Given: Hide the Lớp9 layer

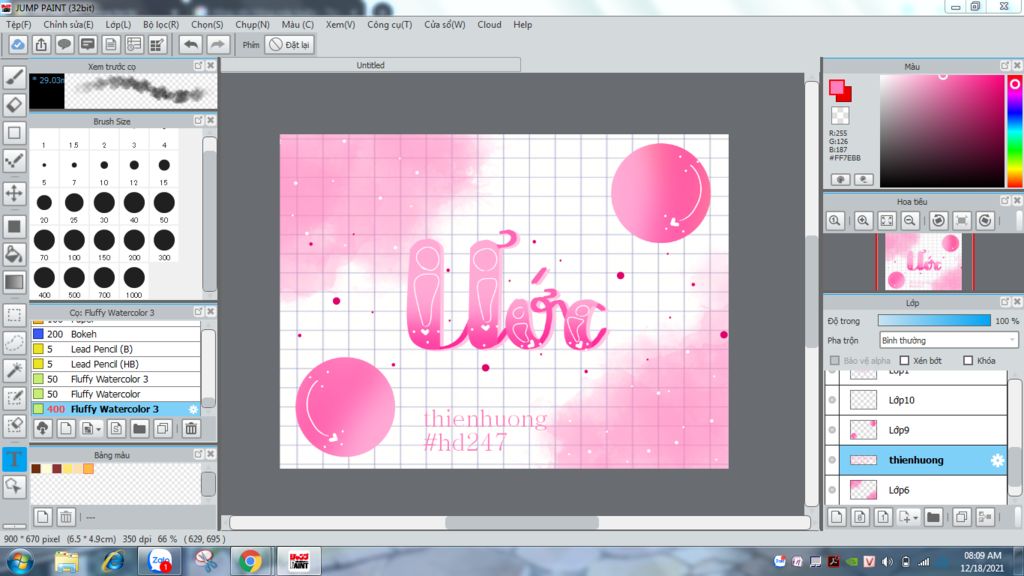Looking at the screenshot, I should click(832, 430).
